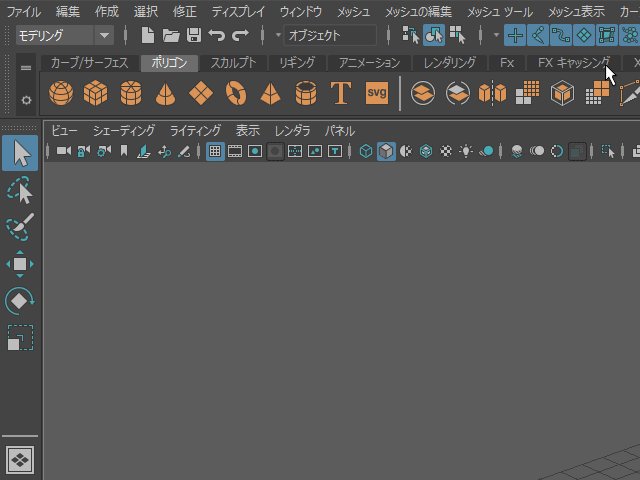Open the メッシュ ツール menu
The width and height of the screenshot is (640, 480).
(x=500, y=12)
